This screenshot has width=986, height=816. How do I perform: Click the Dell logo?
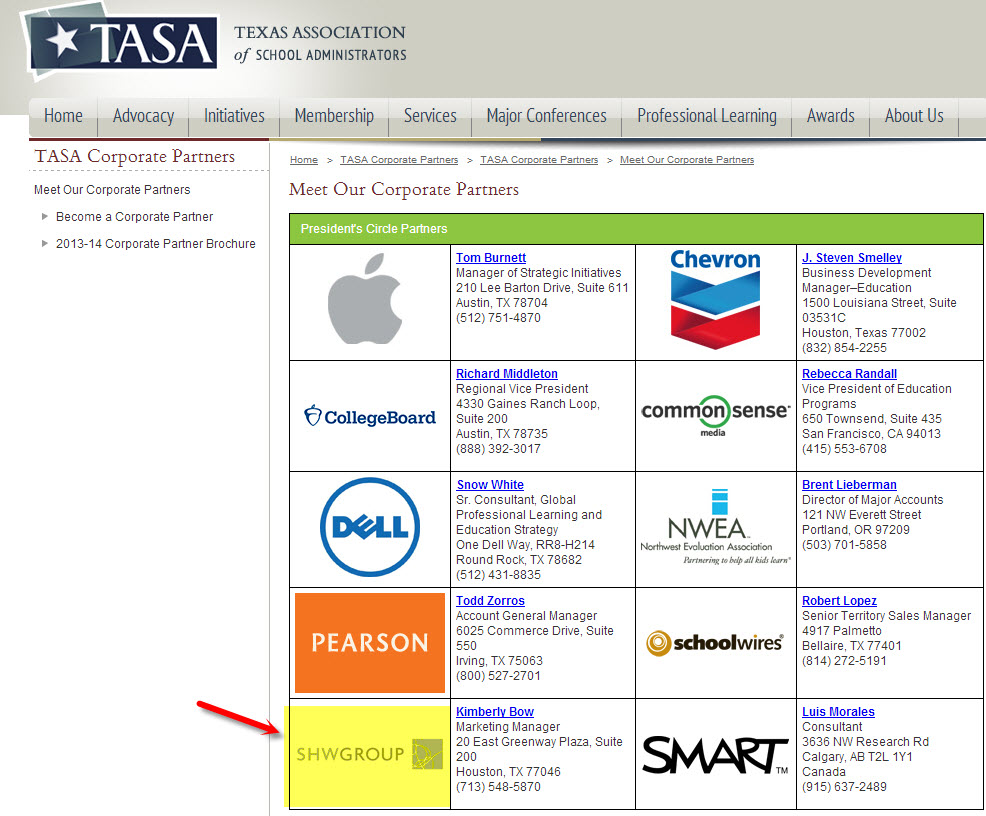tap(370, 527)
